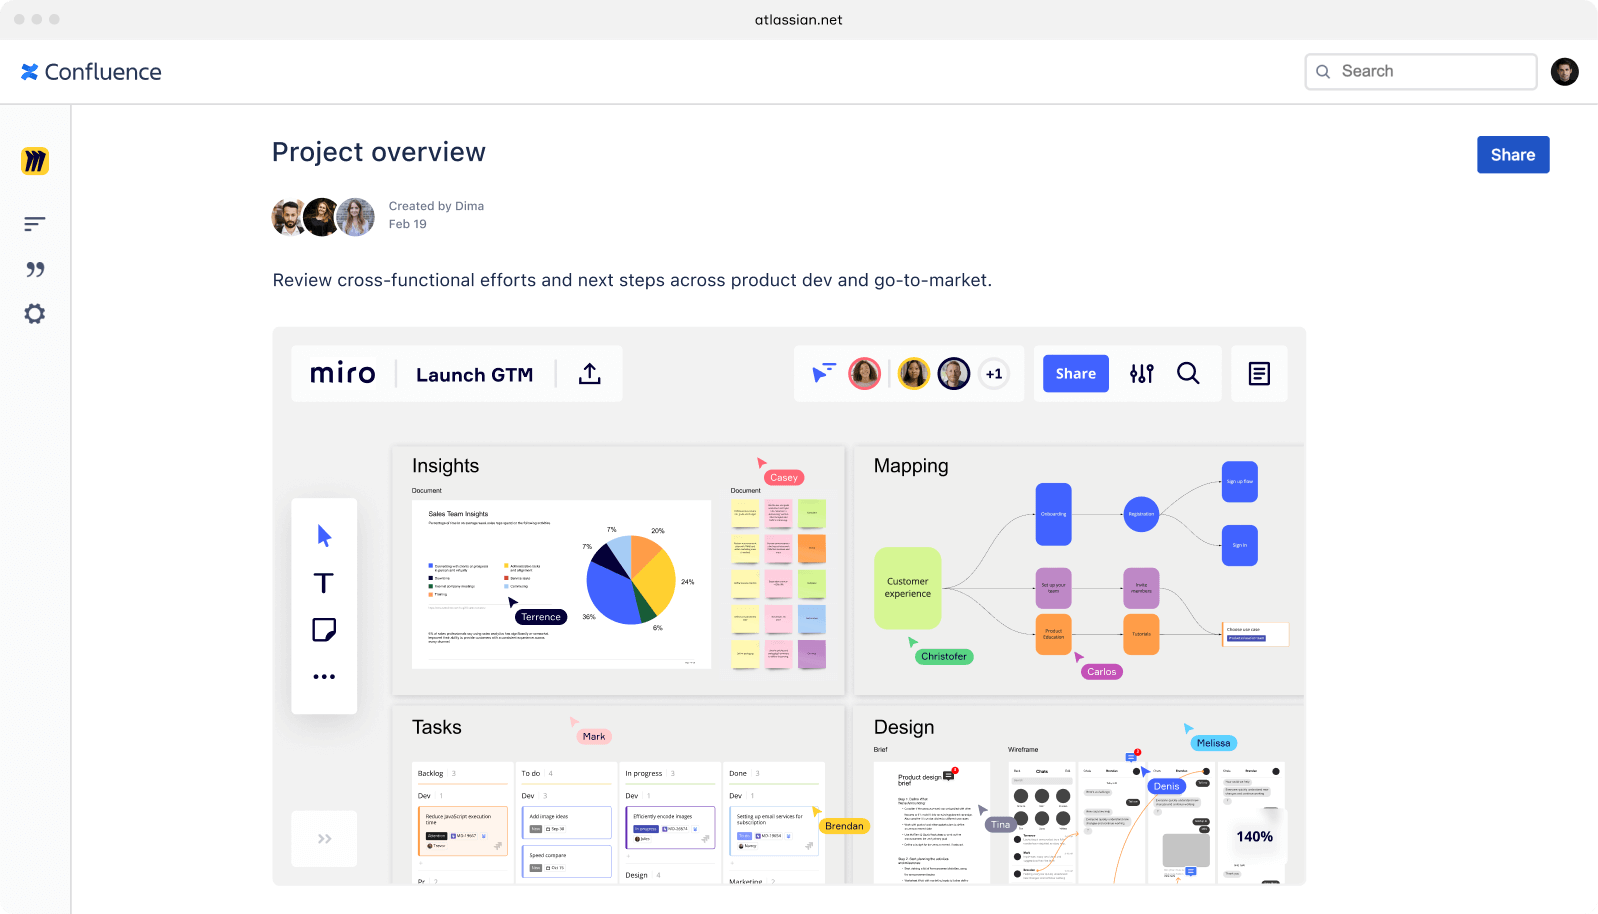1598x914 pixels.
Task: Click the blue circular Registration node
Action: coord(1141,514)
